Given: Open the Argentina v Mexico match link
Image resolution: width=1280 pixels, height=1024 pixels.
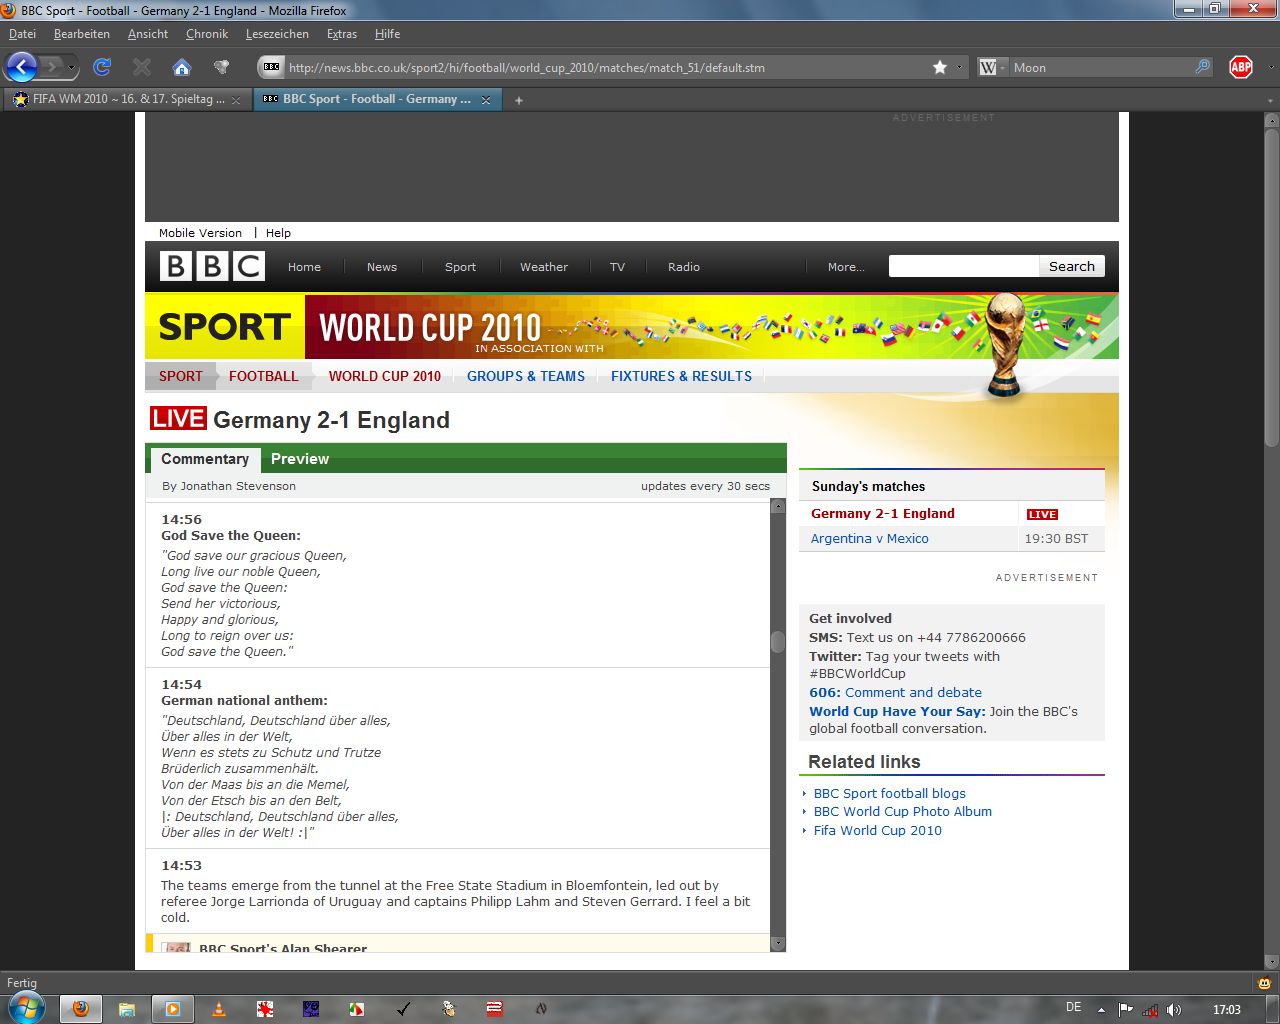Looking at the screenshot, I should pos(869,538).
